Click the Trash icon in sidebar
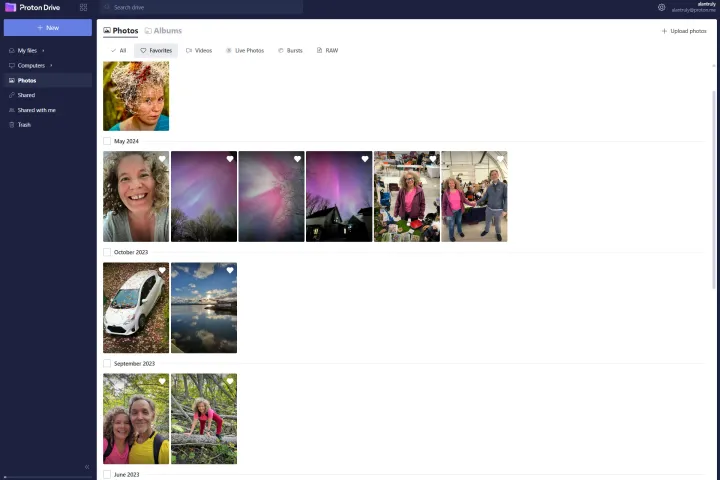This screenshot has height=480, width=720. [11, 125]
